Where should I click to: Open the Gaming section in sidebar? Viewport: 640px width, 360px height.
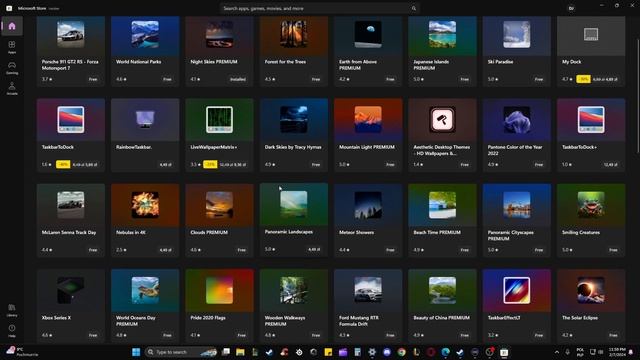click(12, 67)
